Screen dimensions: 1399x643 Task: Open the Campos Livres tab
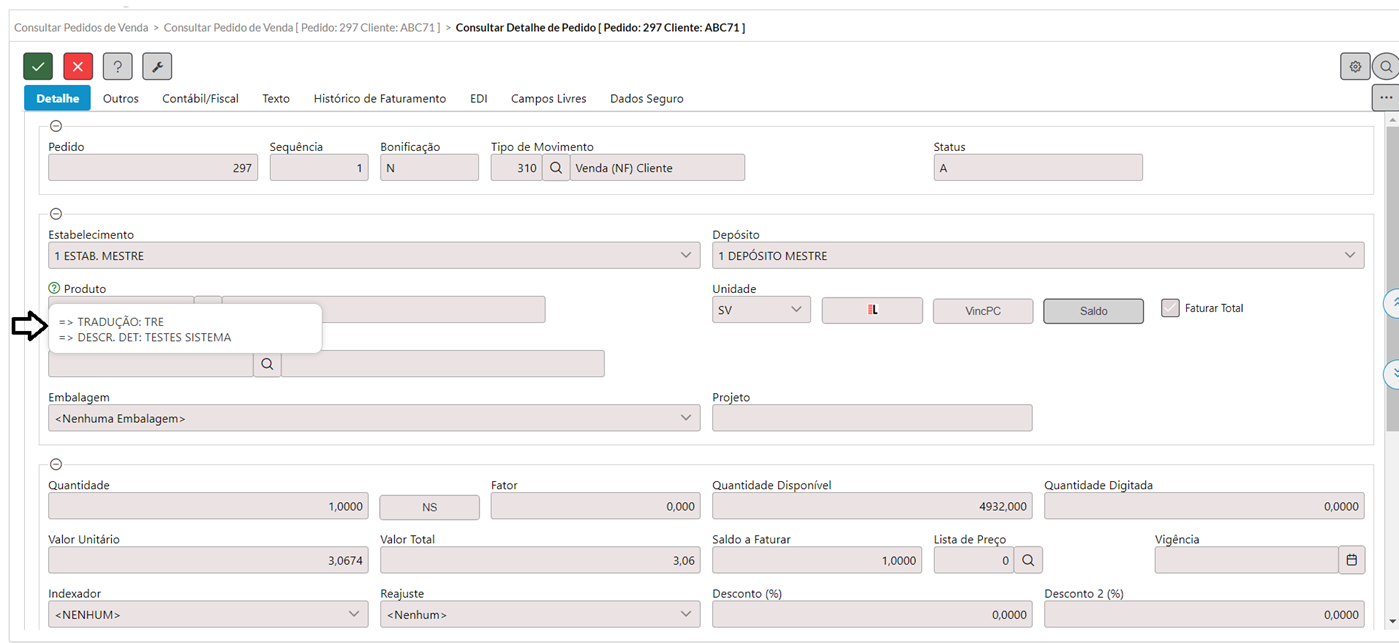(x=548, y=98)
